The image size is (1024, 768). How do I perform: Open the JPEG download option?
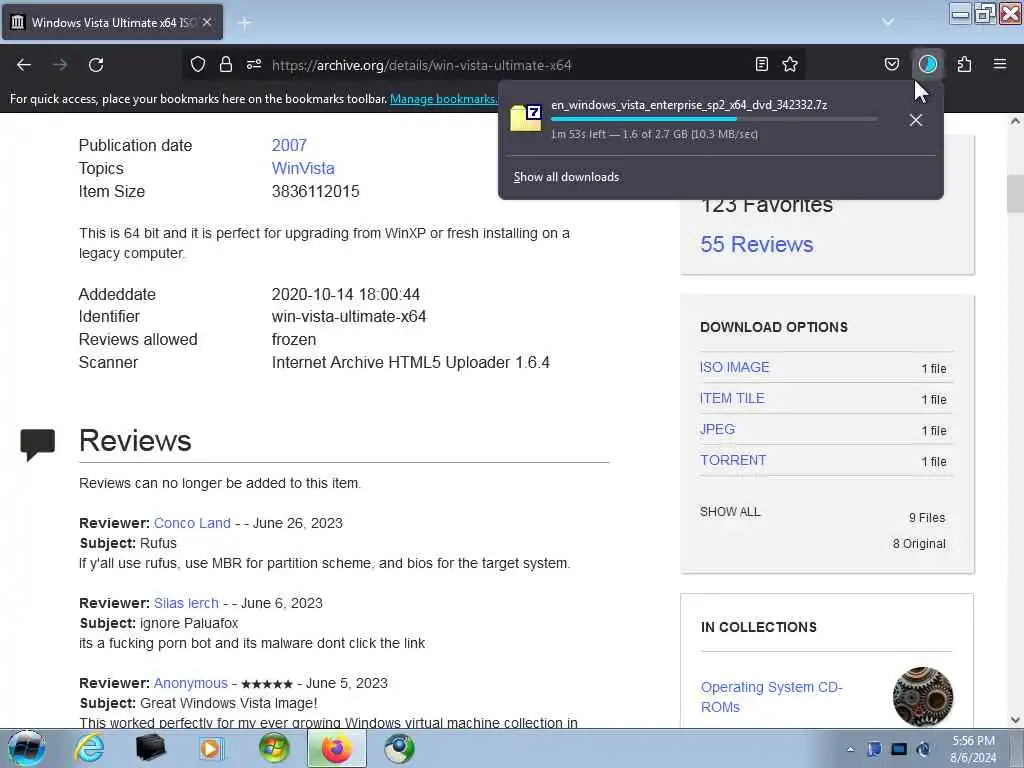[717, 429]
